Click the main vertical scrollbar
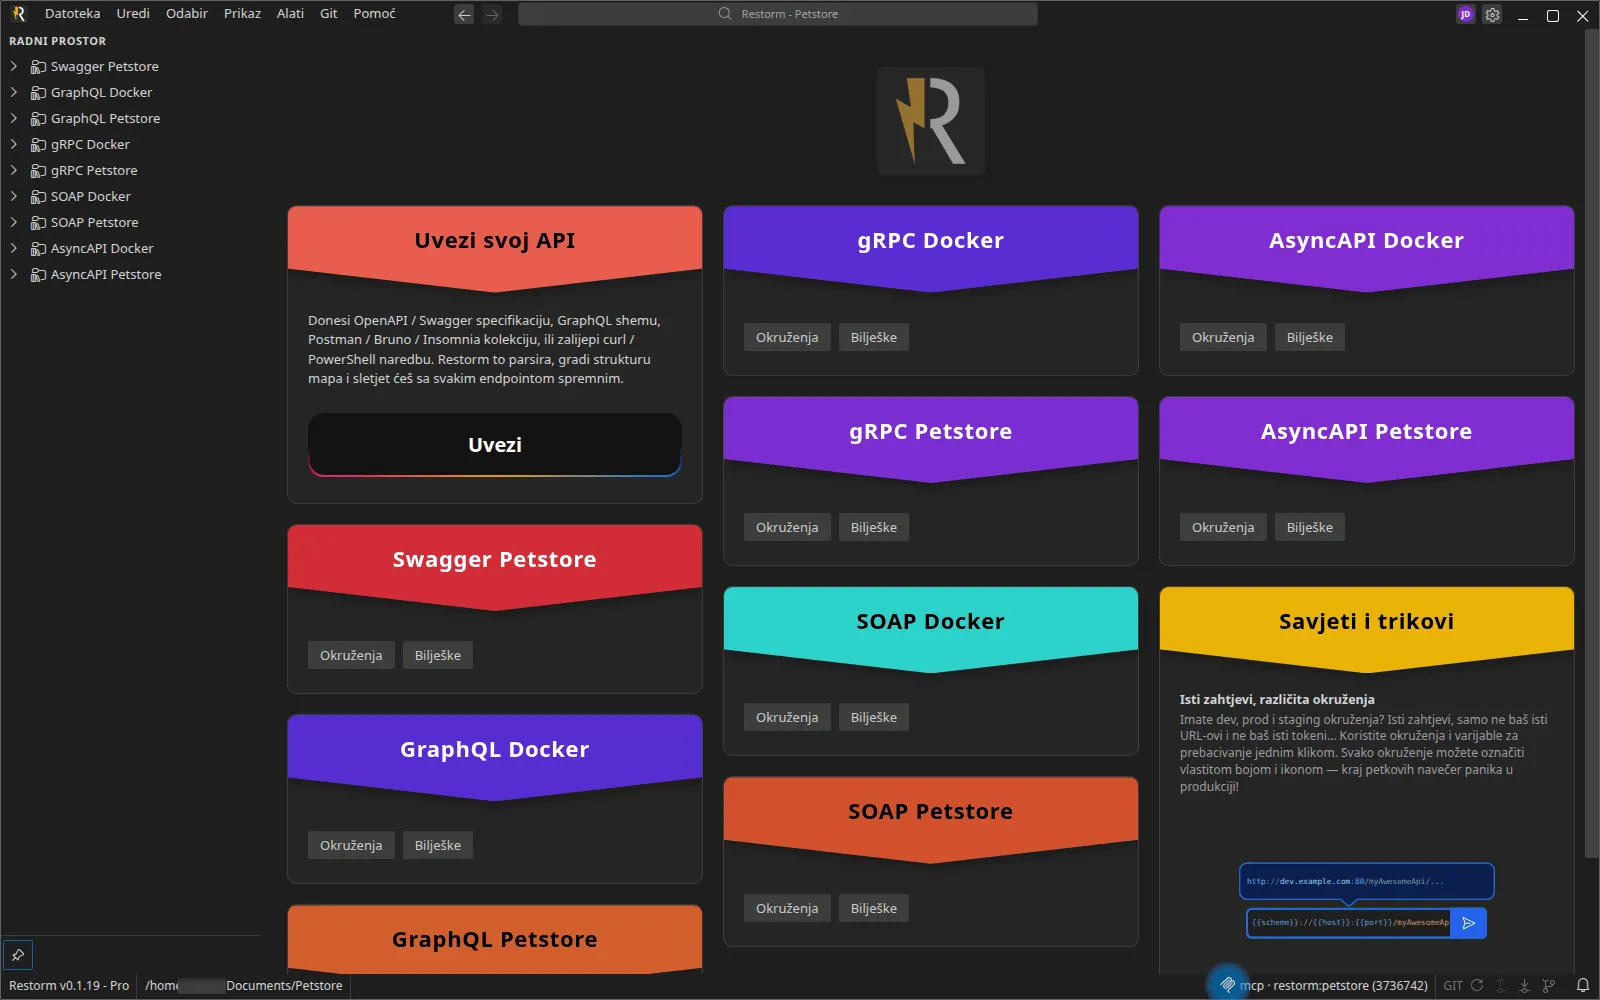Screen dimensions: 1600x1000 point(1591,445)
